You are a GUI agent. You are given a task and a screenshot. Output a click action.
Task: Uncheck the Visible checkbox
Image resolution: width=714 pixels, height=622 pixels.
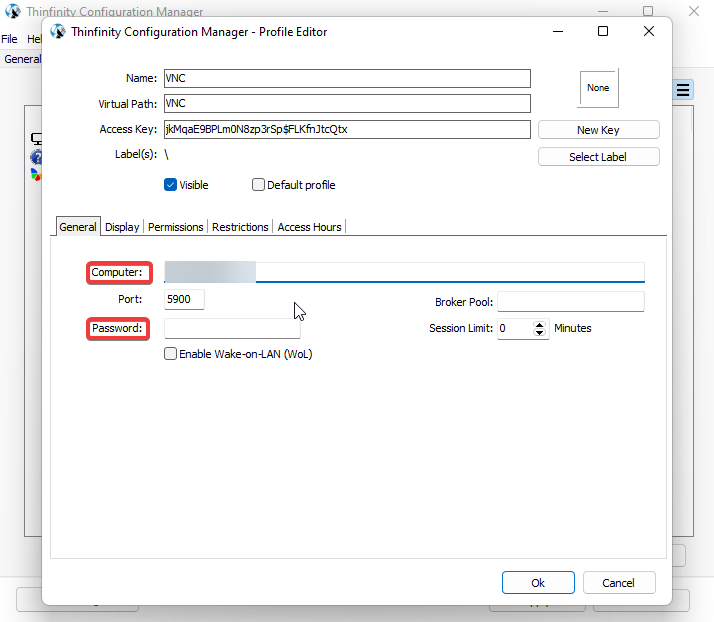click(x=170, y=185)
